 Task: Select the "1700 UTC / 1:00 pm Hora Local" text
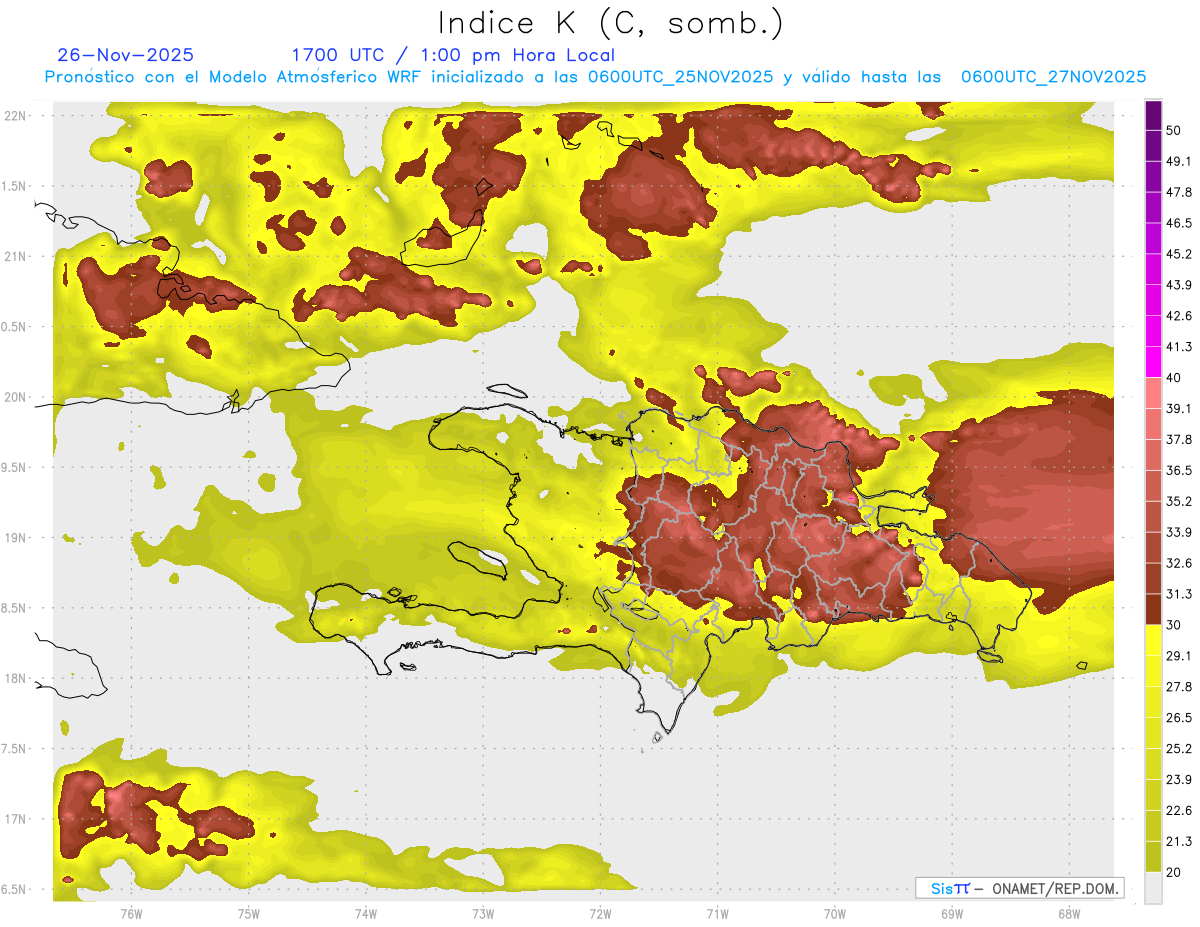point(453,55)
